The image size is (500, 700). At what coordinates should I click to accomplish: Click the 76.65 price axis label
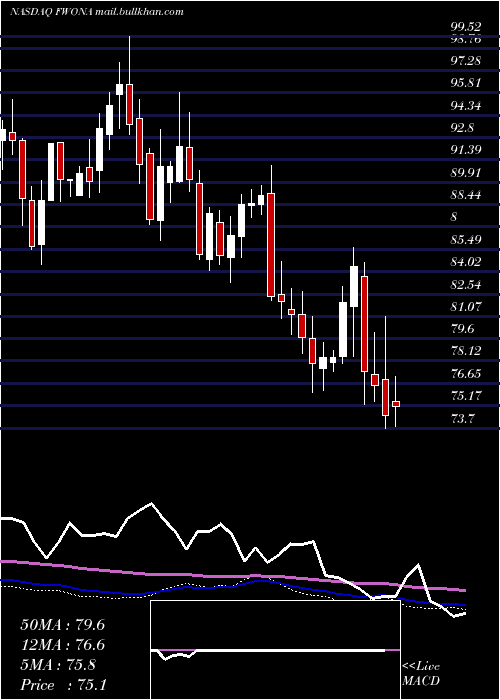tap(466, 374)
